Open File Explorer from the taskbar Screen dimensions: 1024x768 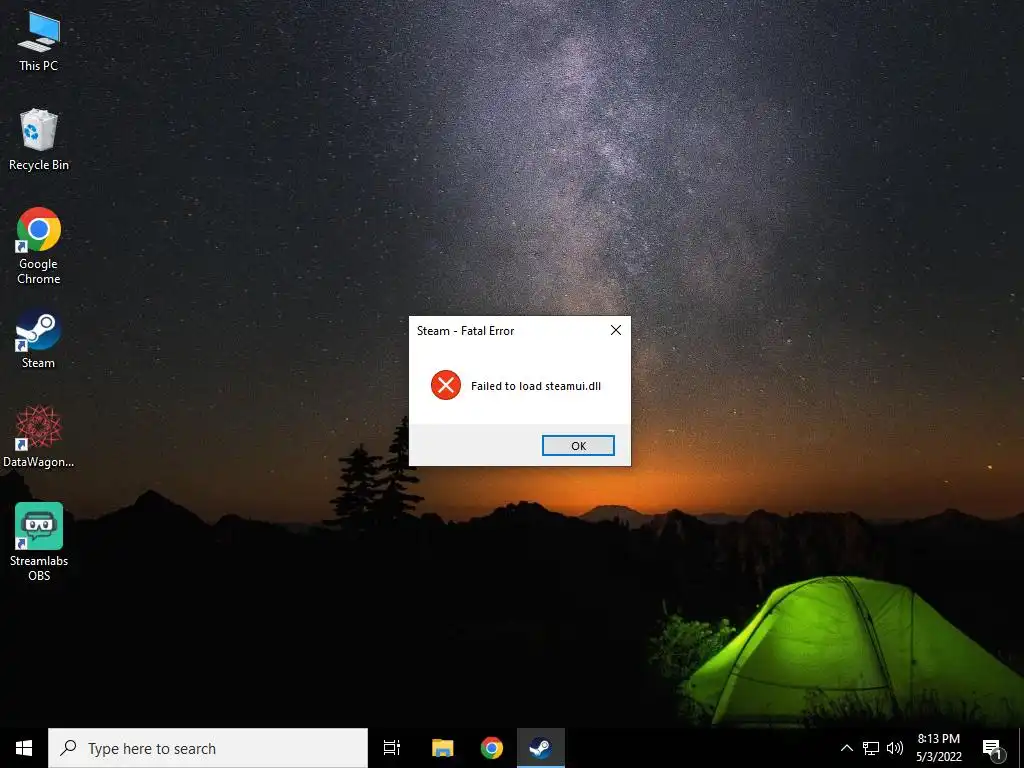pyautogui.click(x=442, y=748)
